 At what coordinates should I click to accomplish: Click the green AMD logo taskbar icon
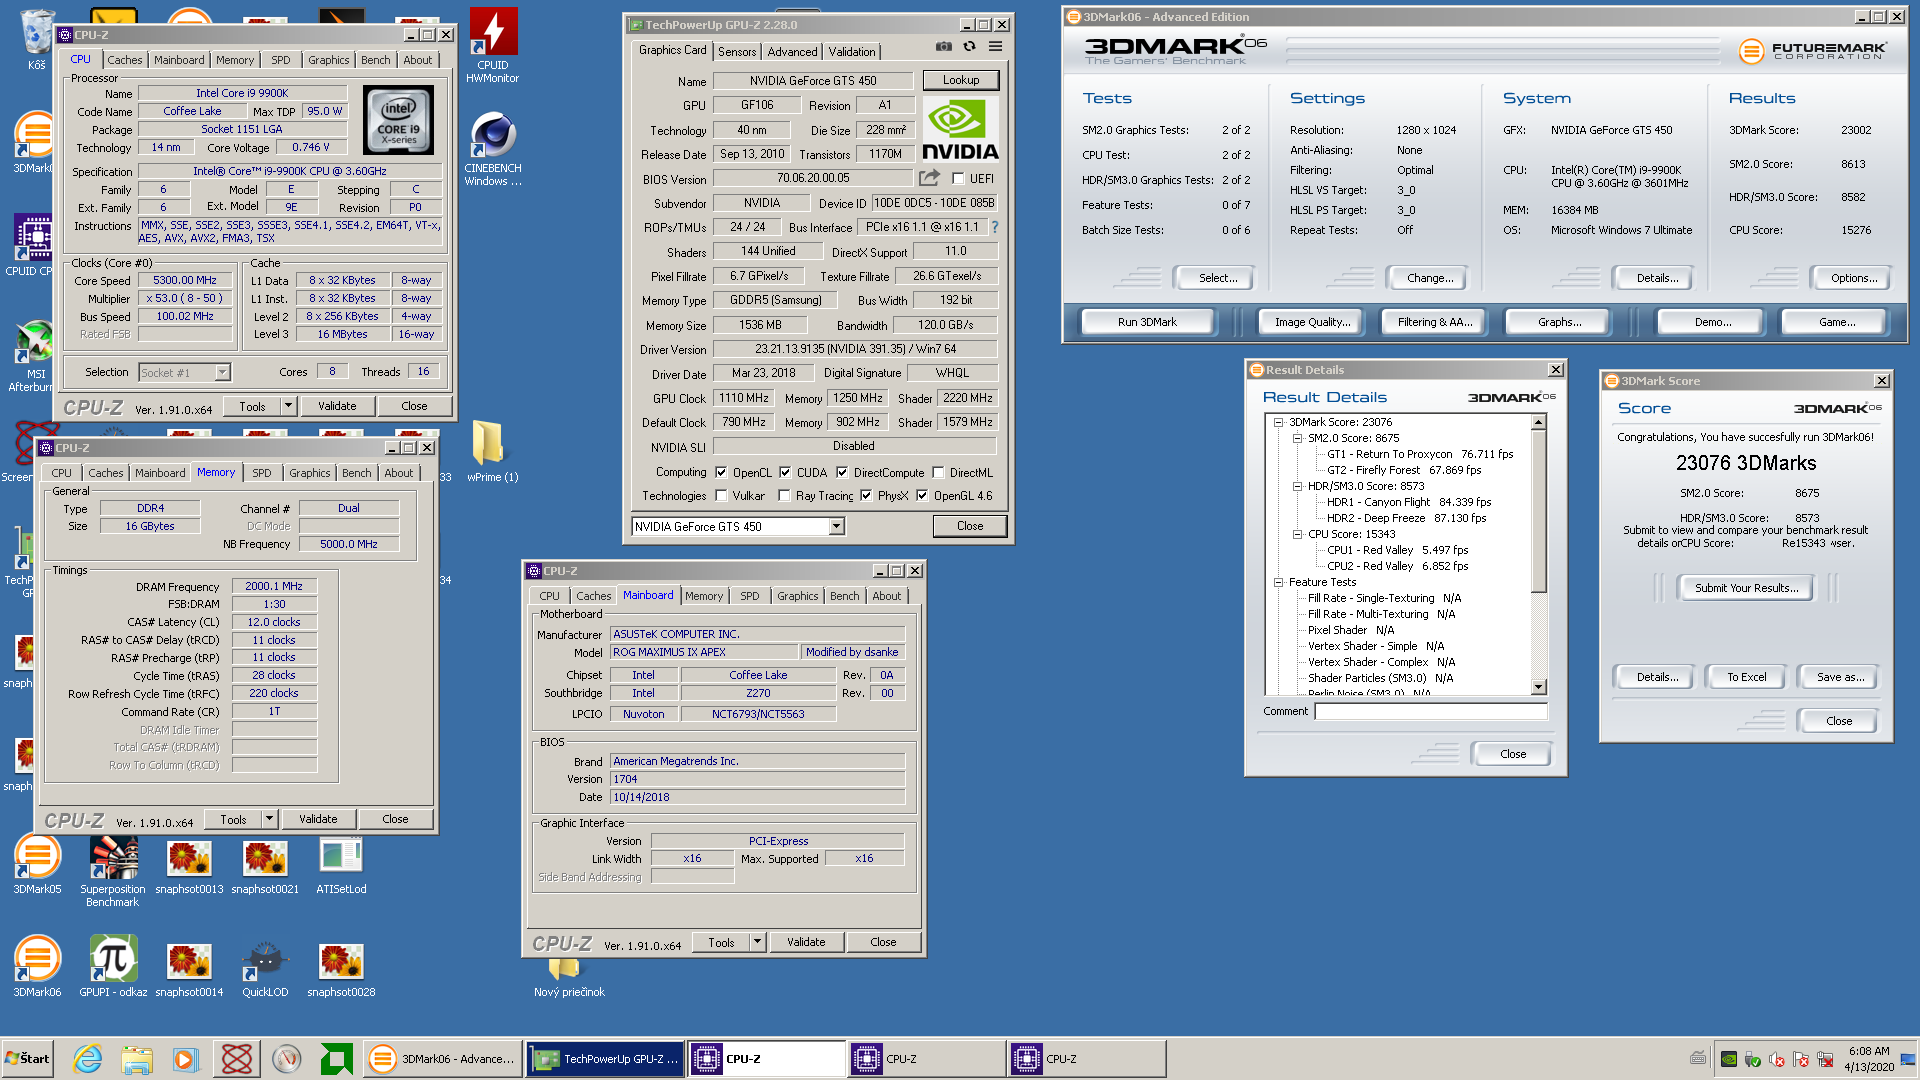337,1059
